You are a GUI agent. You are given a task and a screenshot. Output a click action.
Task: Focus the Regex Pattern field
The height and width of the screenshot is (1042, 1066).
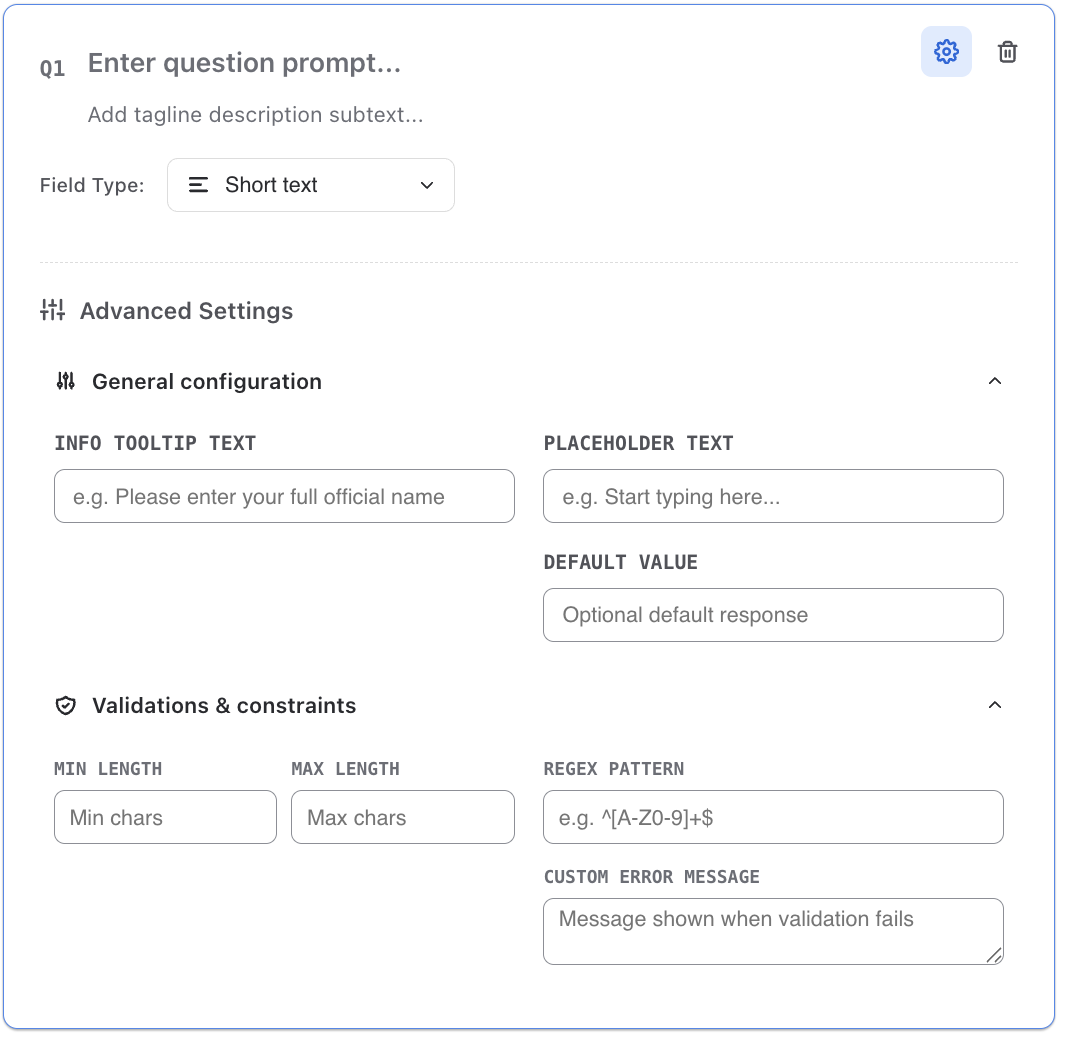pyautogui.click(x=773, y=817)
